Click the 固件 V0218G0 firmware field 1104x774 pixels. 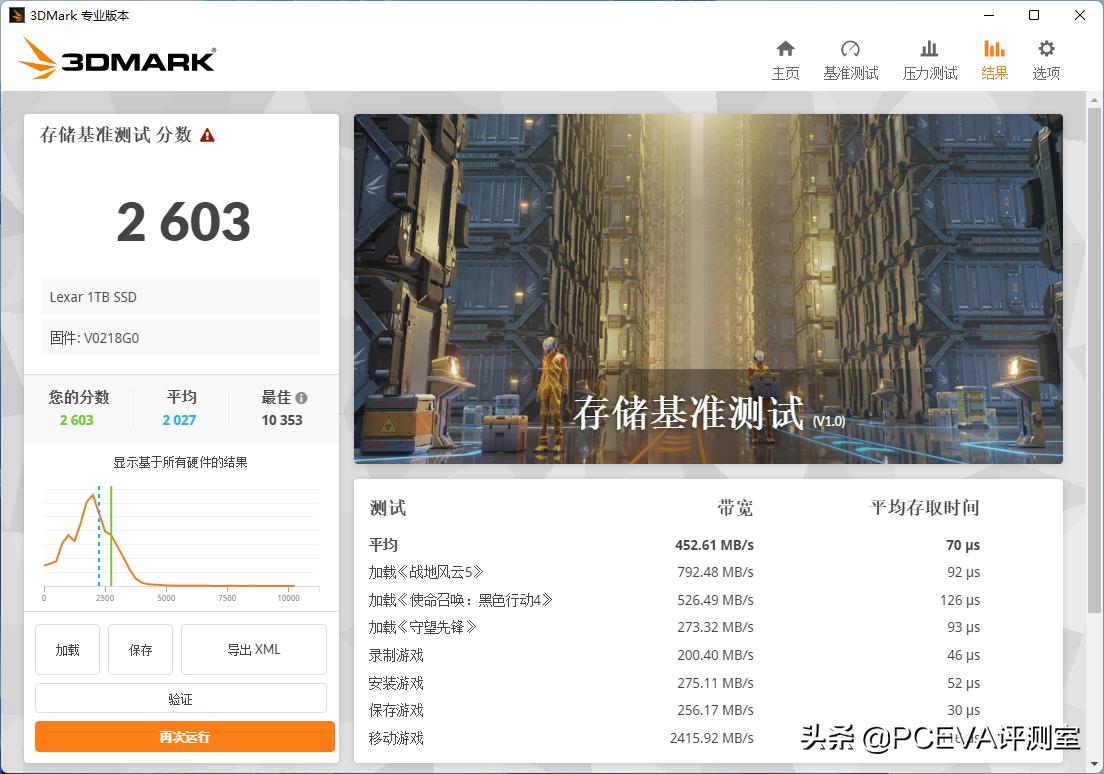tap(180, 337)
